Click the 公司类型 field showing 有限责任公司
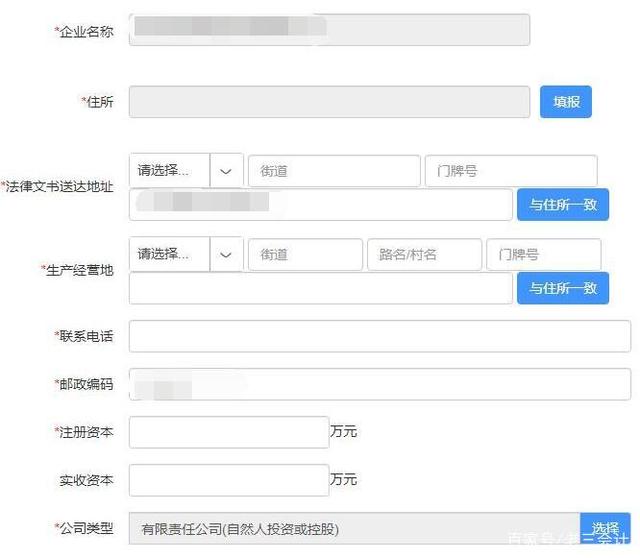The width and height of the screenshot is (640, 558). (x=354, y=529)
